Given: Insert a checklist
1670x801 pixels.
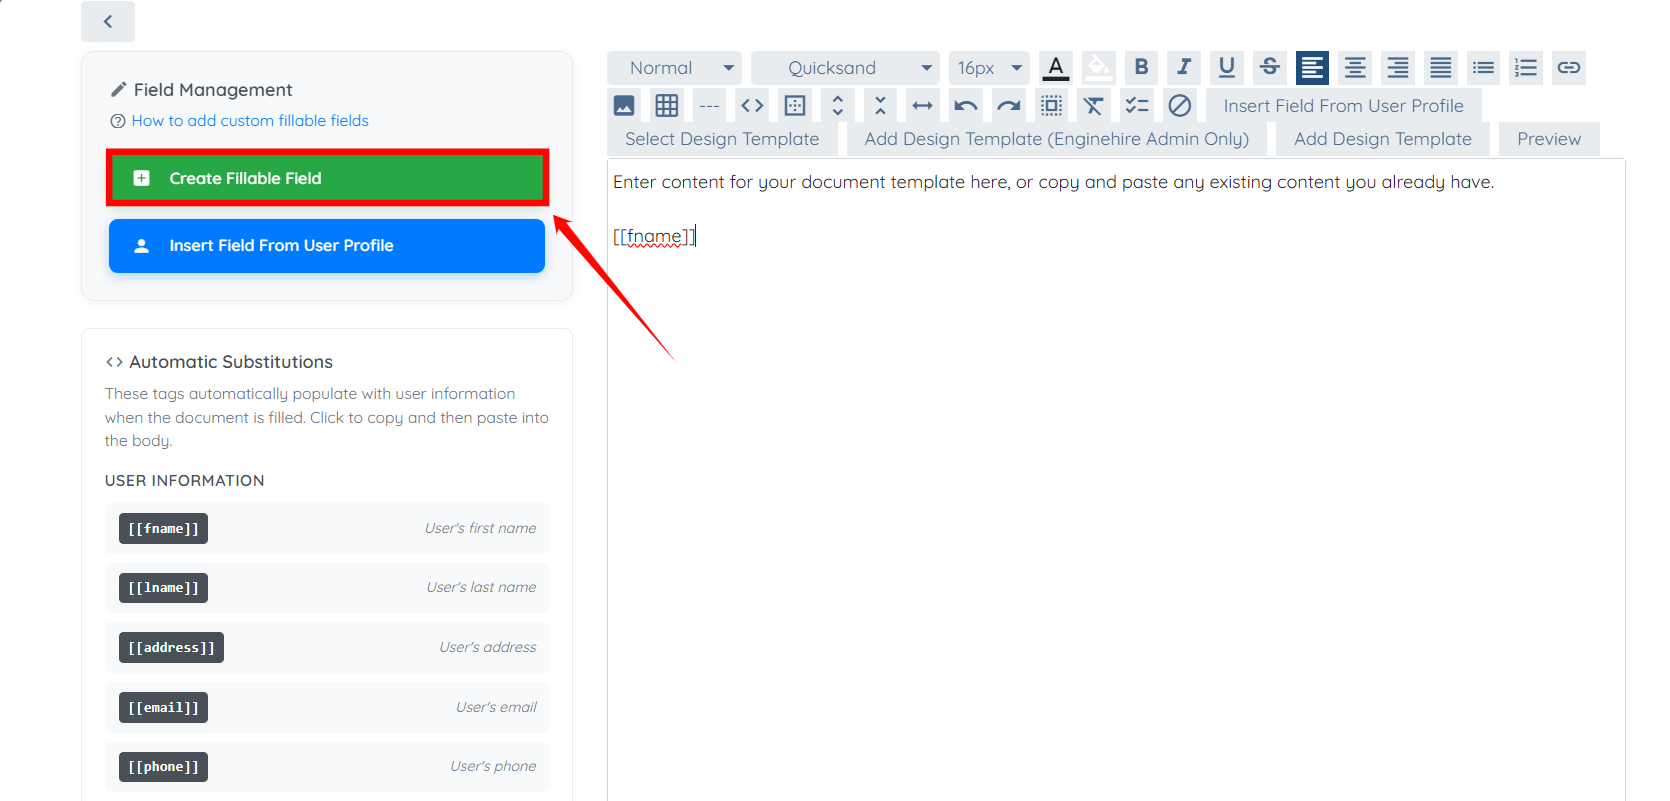Looking at the screenshot, I should click(x=1137, y=105).
